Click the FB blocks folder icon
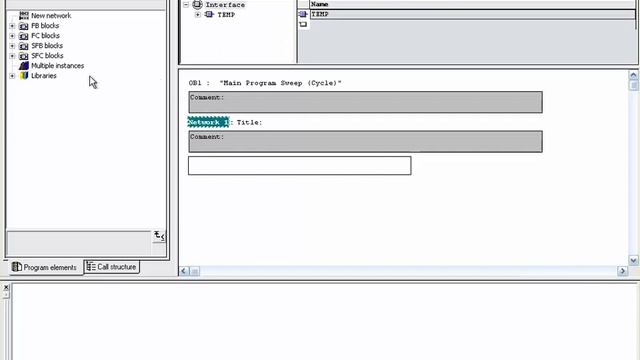Image resolution: width=640 pixels, height=360 pixels. click(x=24, y=26)
